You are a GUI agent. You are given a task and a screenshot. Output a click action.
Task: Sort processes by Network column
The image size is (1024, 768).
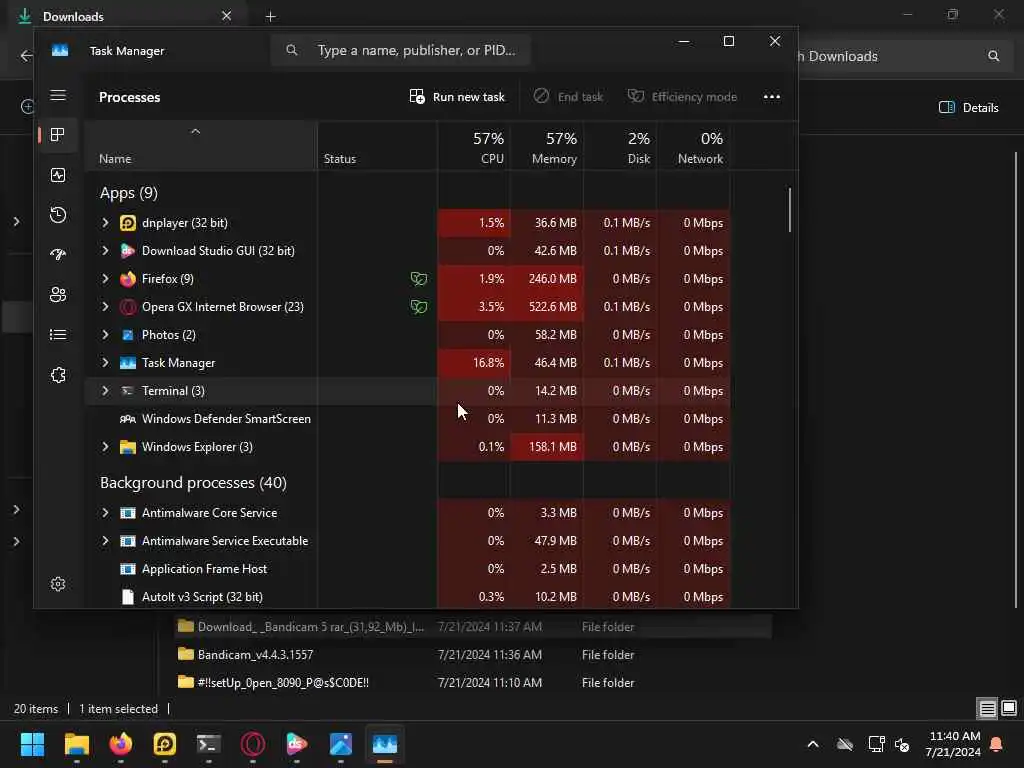coord(694,147)
